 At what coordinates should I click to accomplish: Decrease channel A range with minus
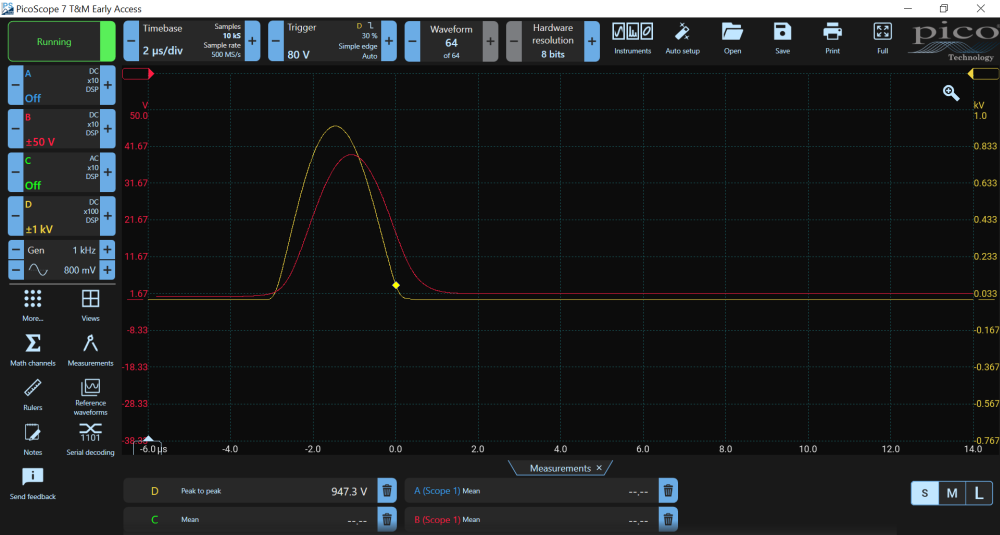coord(15,85)
